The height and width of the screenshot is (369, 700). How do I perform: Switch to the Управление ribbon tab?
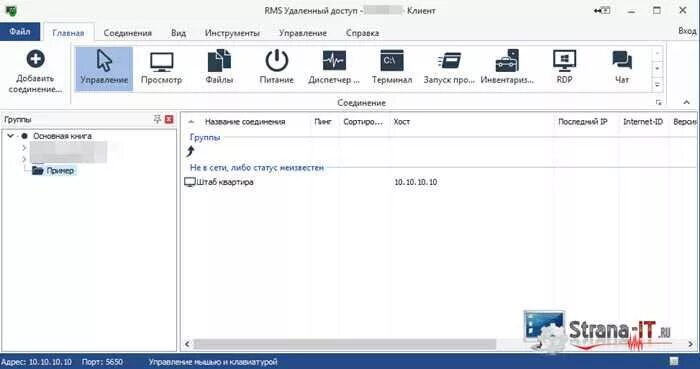coord(303,33)
